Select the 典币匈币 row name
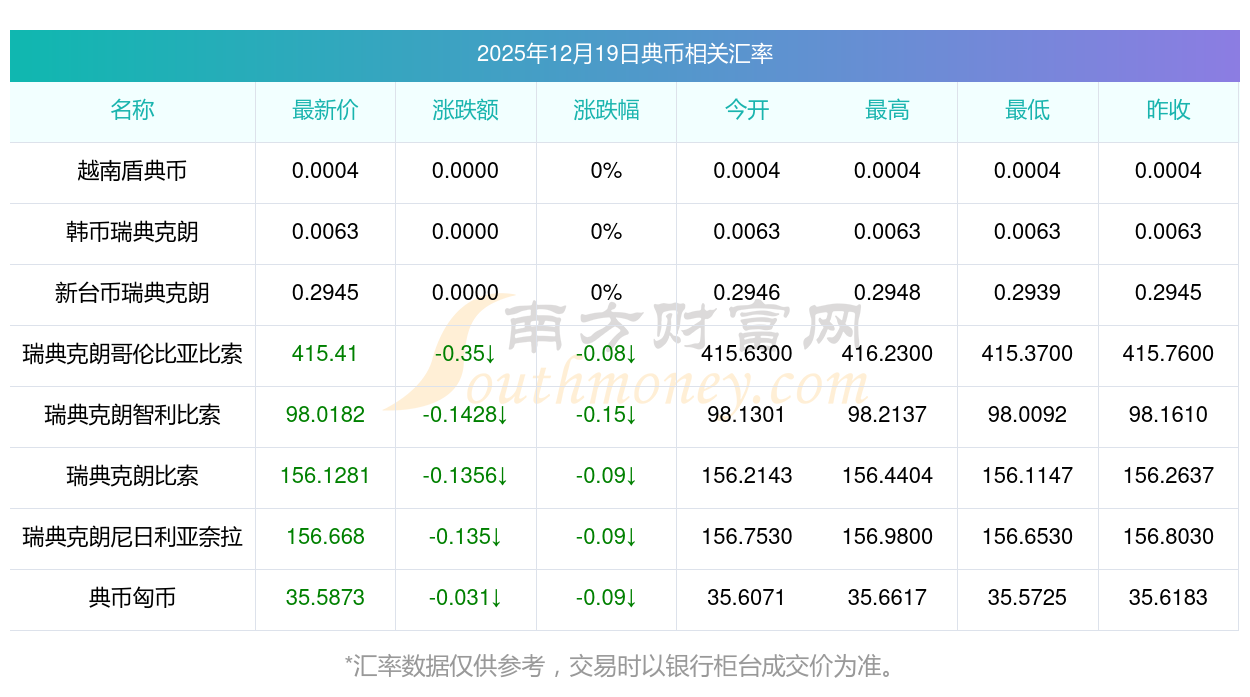 132,598
